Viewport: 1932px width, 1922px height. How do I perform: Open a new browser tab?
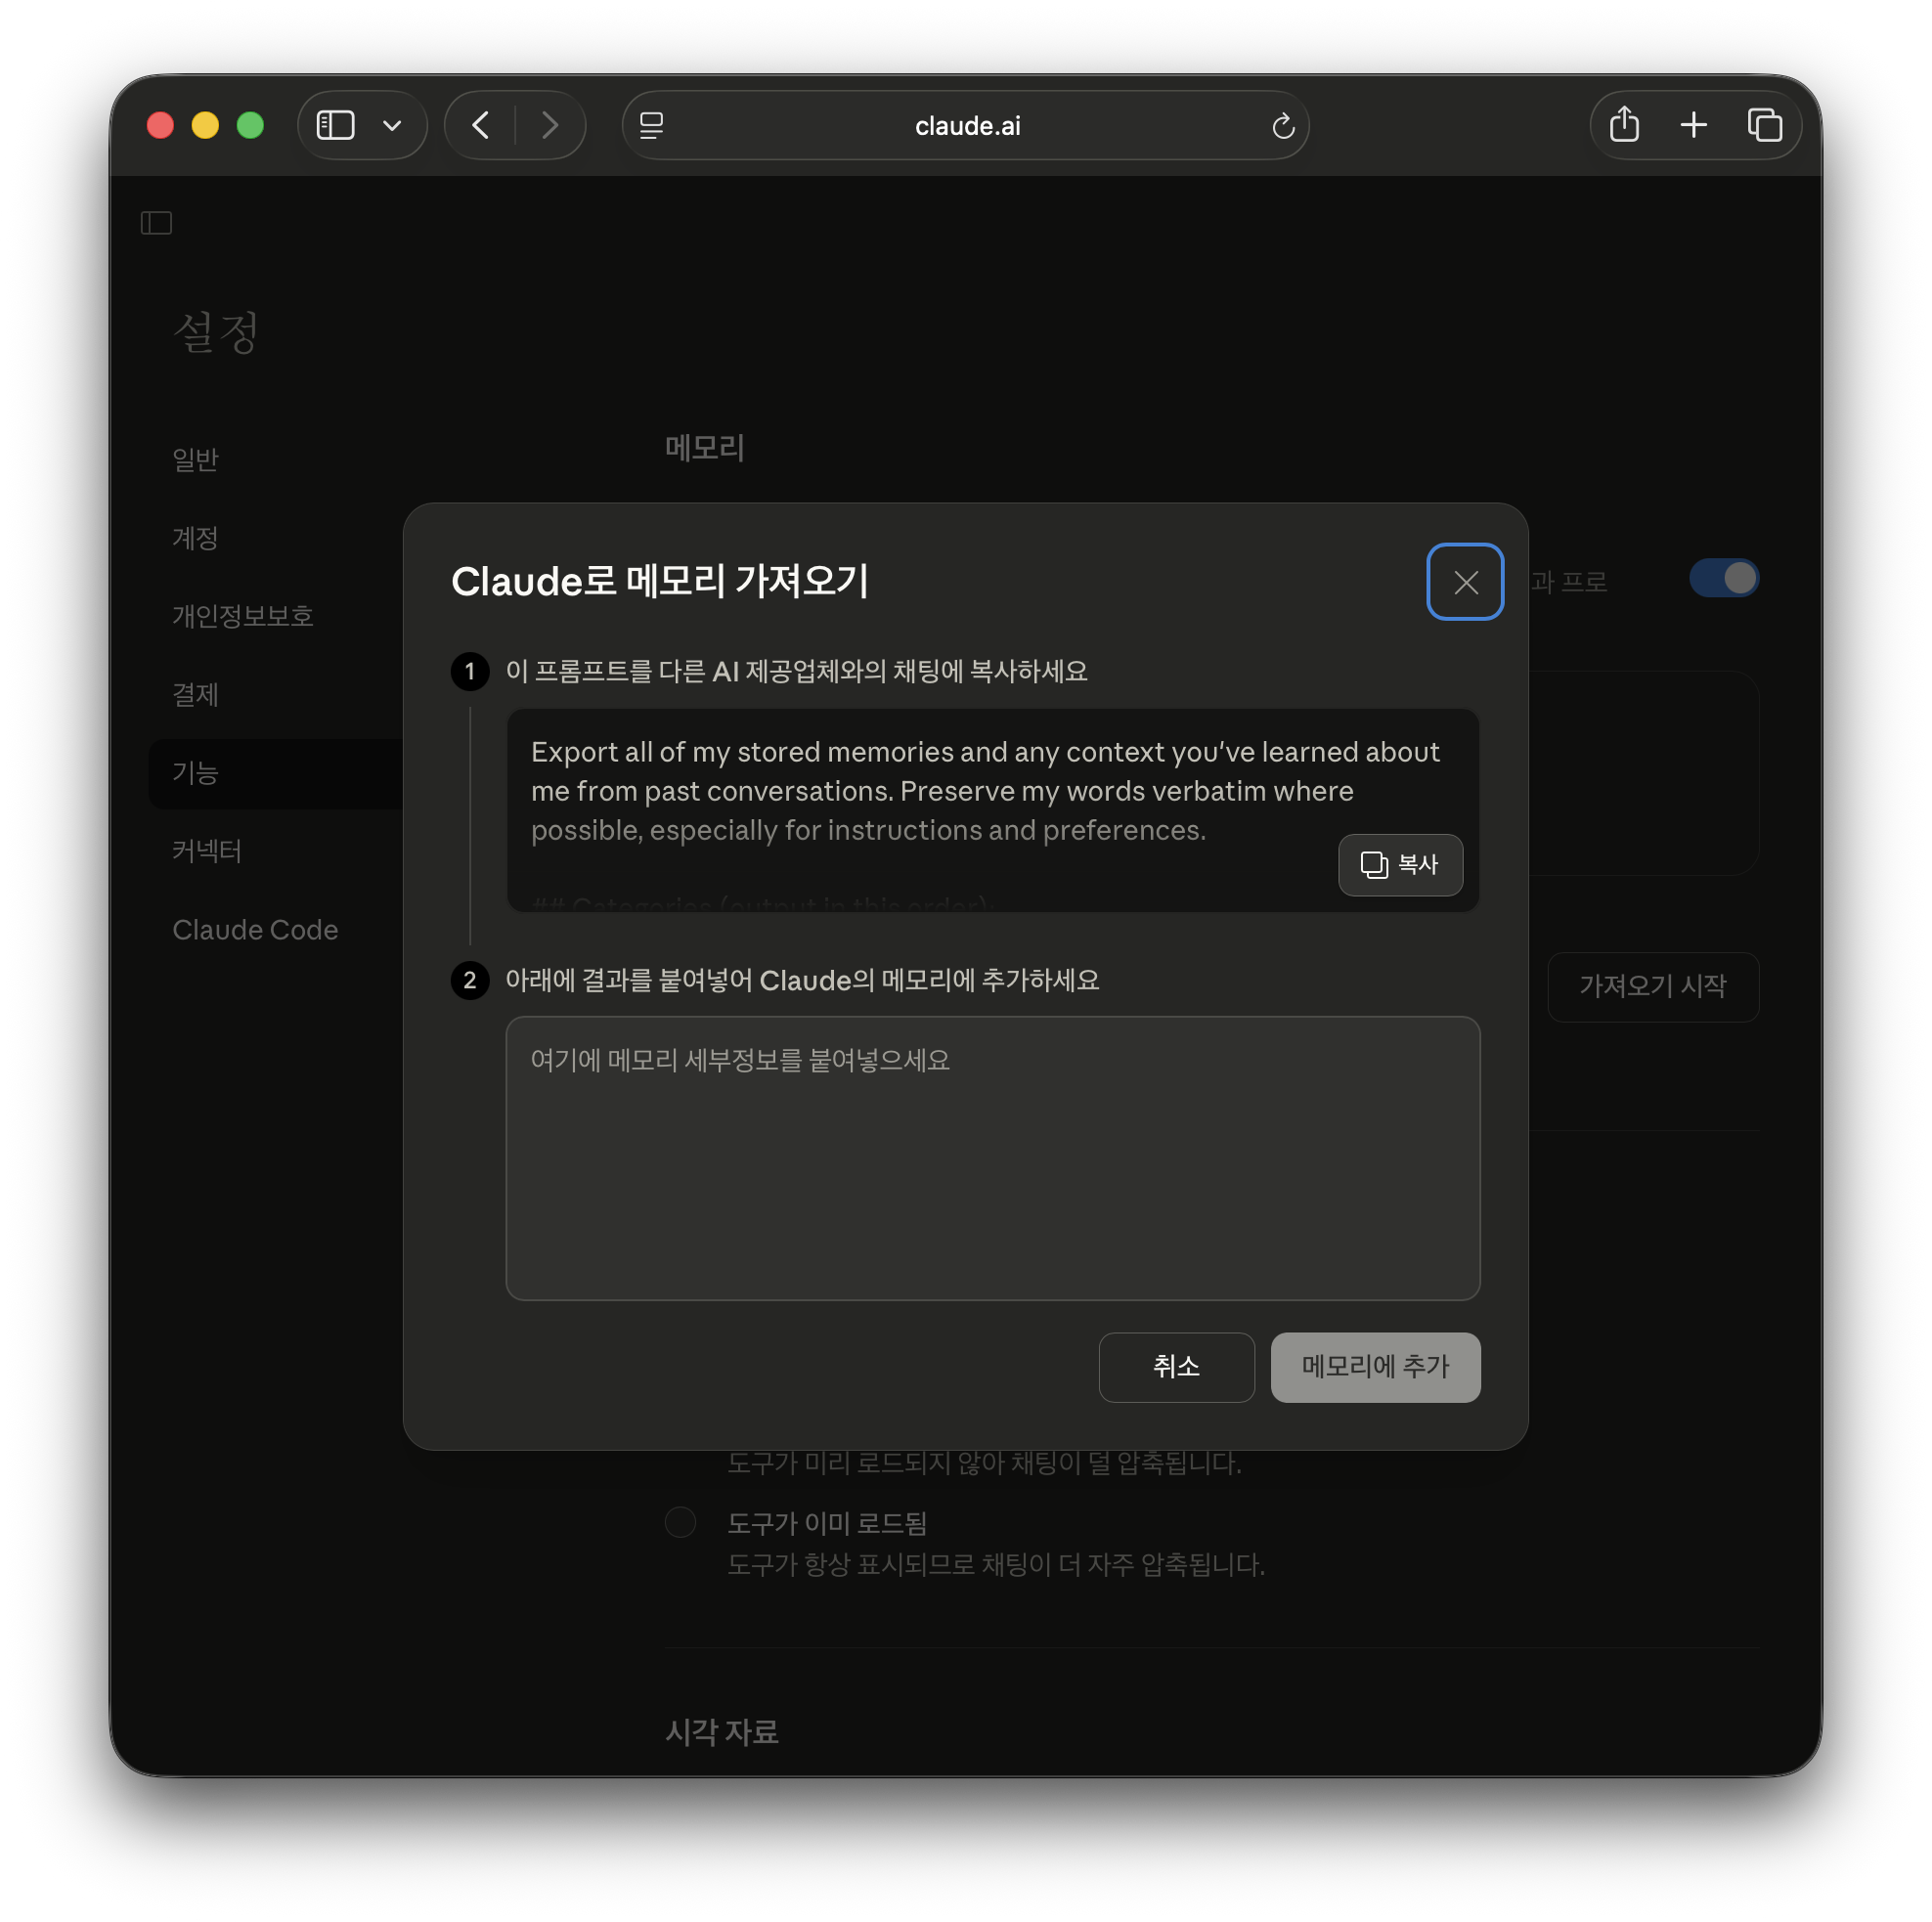coord(1693,125)
